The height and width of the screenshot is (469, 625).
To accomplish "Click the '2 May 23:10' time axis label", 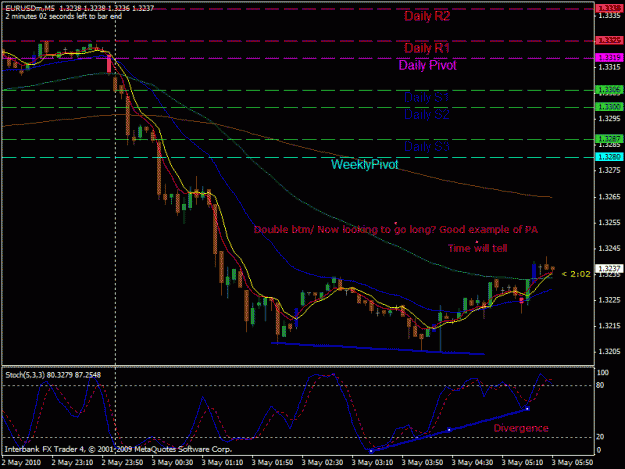I will click(72, 463).
